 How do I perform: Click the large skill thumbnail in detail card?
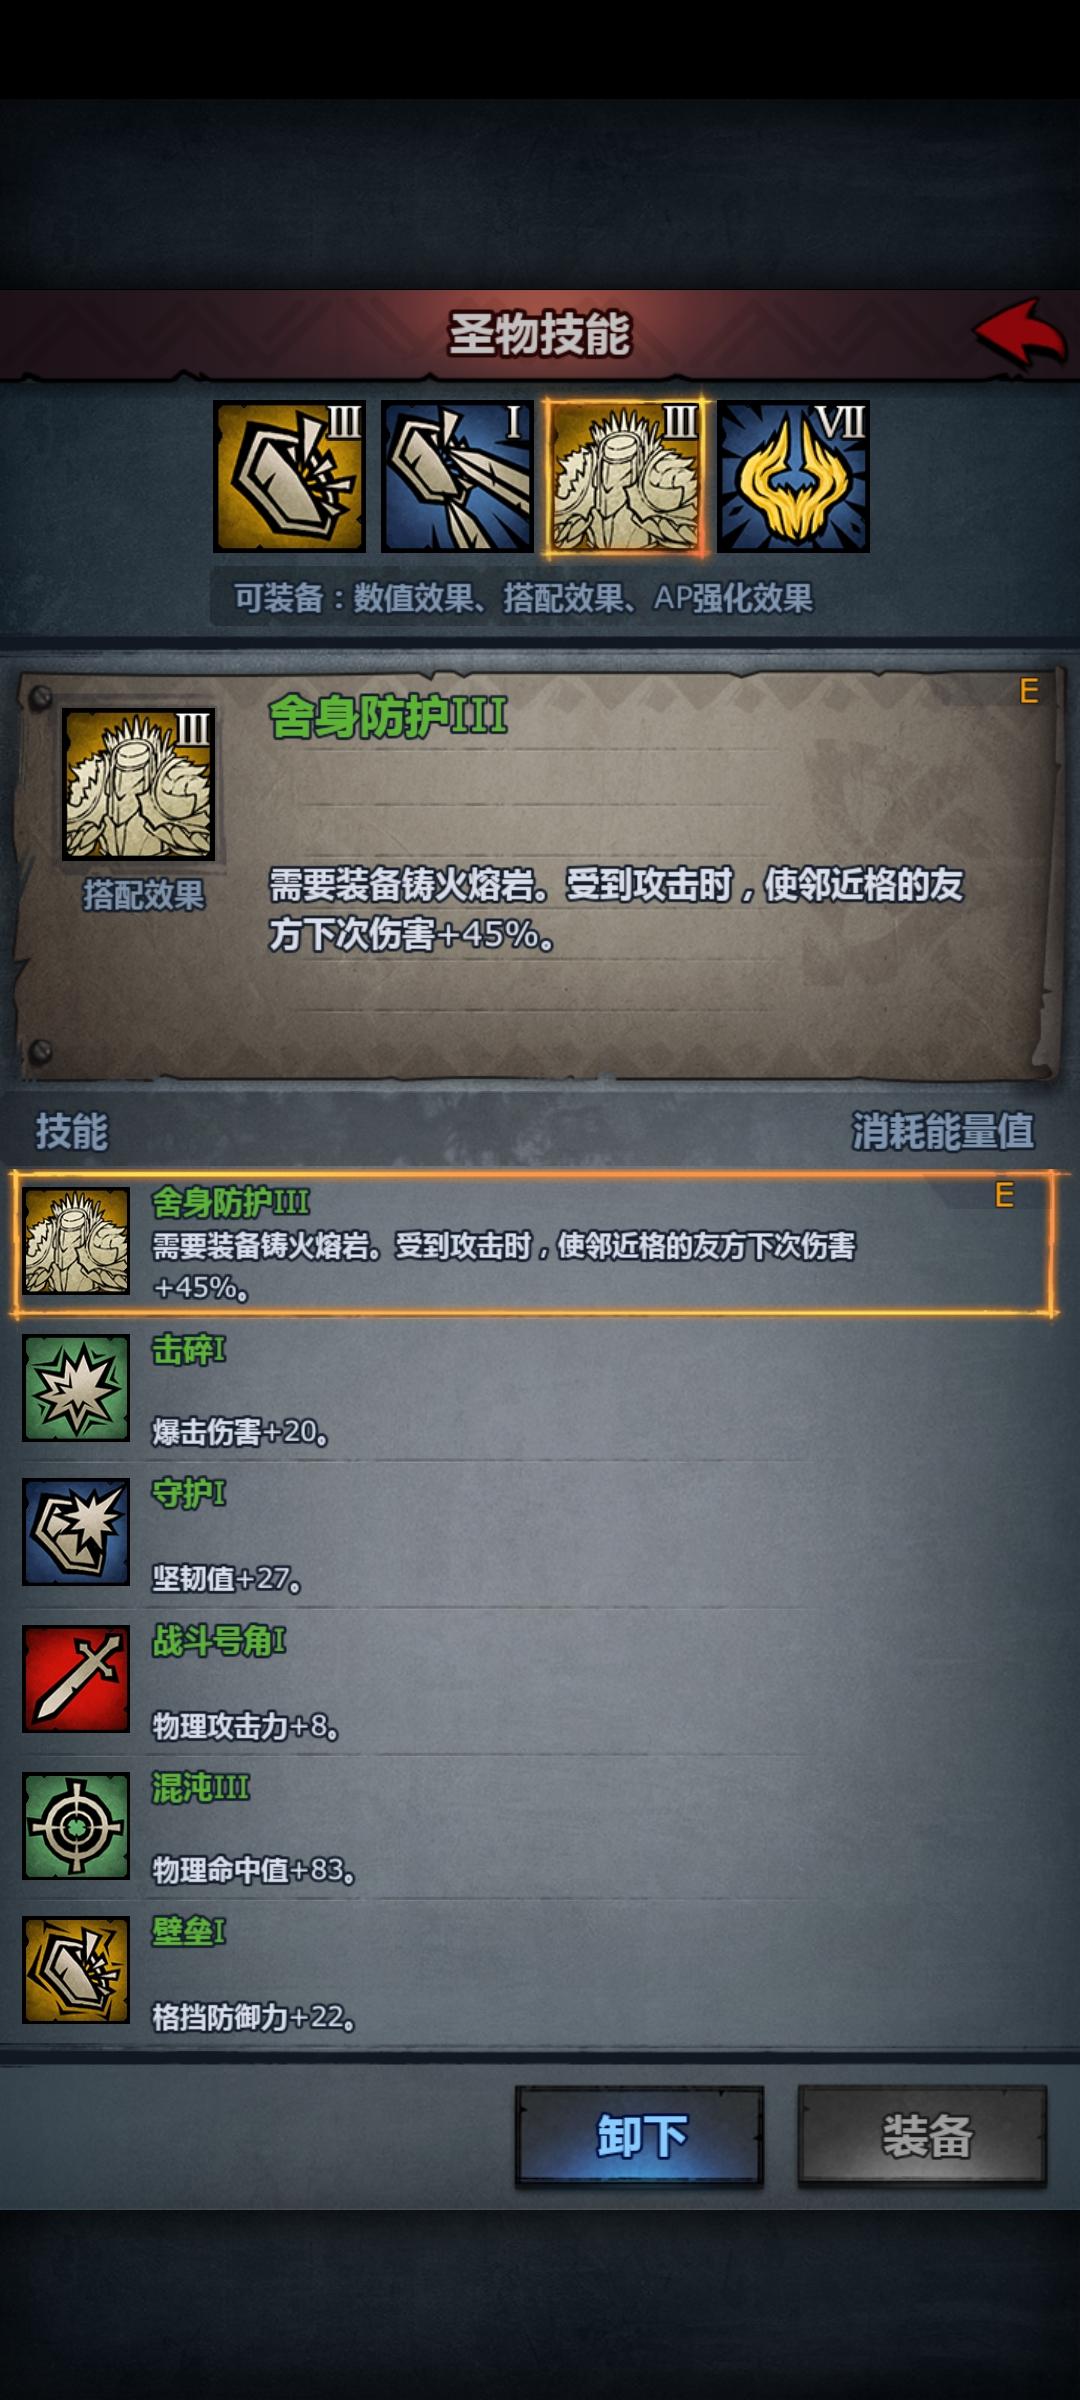(139, 784)
